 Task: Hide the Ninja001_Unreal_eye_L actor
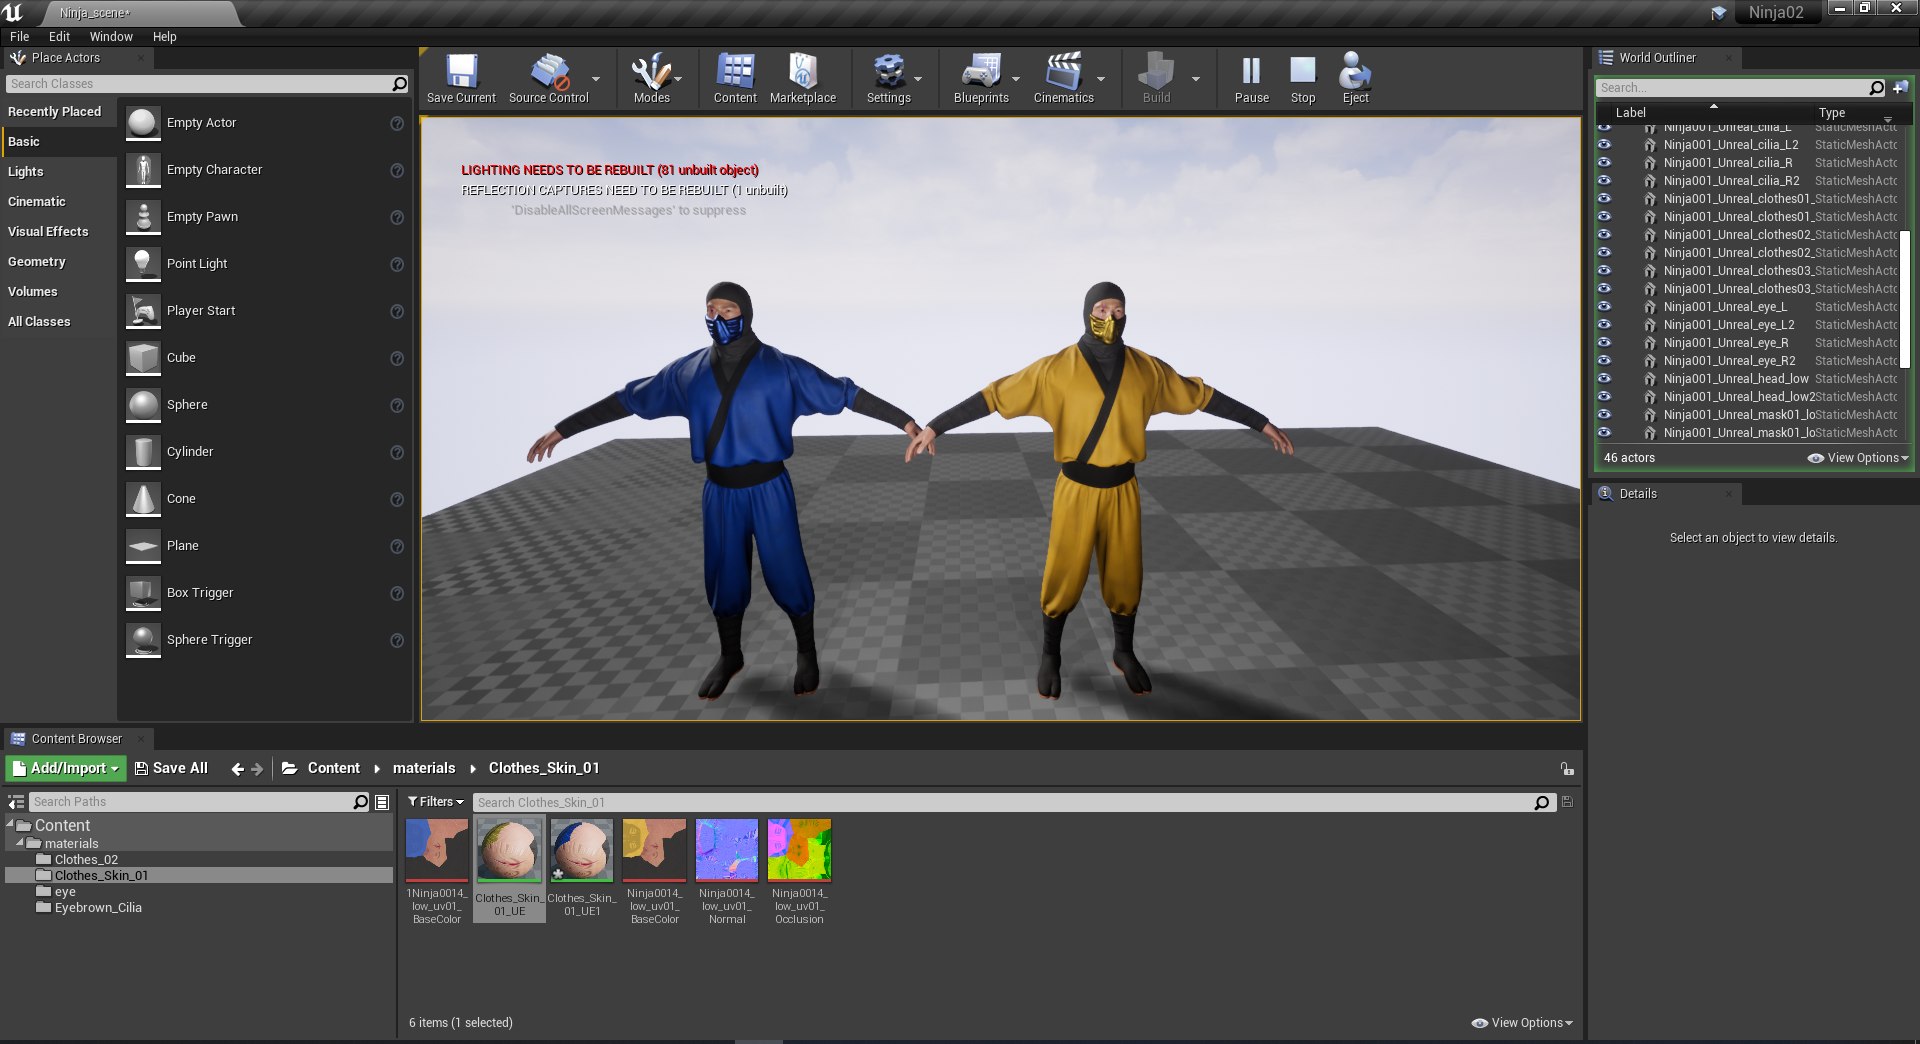(1604, 306)
